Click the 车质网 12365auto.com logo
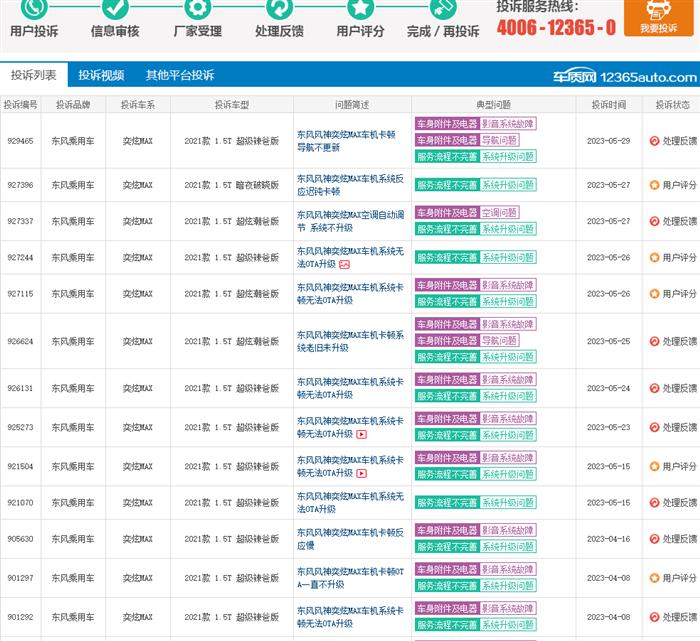The height and width of the screenshot is (641, 700). 625,77
